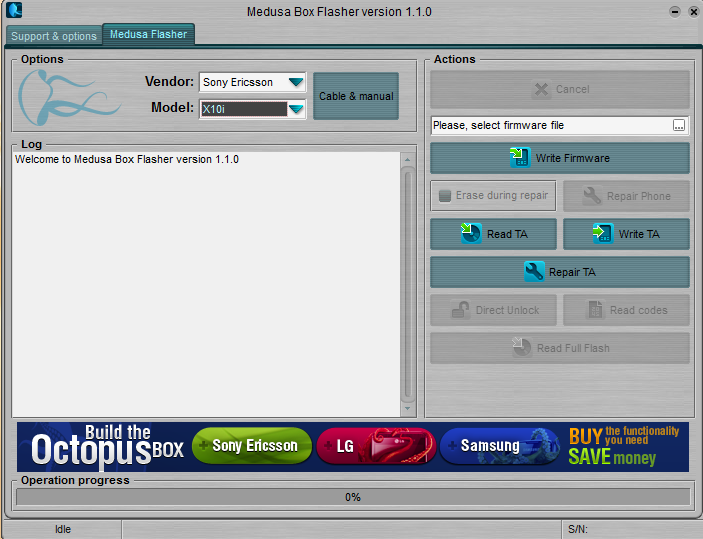Click the Write Firmware button label
This screenshot has width=703, height=539.
coord(573,158)
